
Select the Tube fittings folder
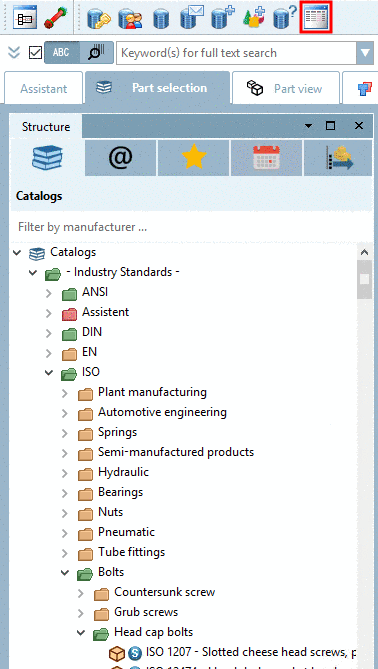[x=131, y=552]
